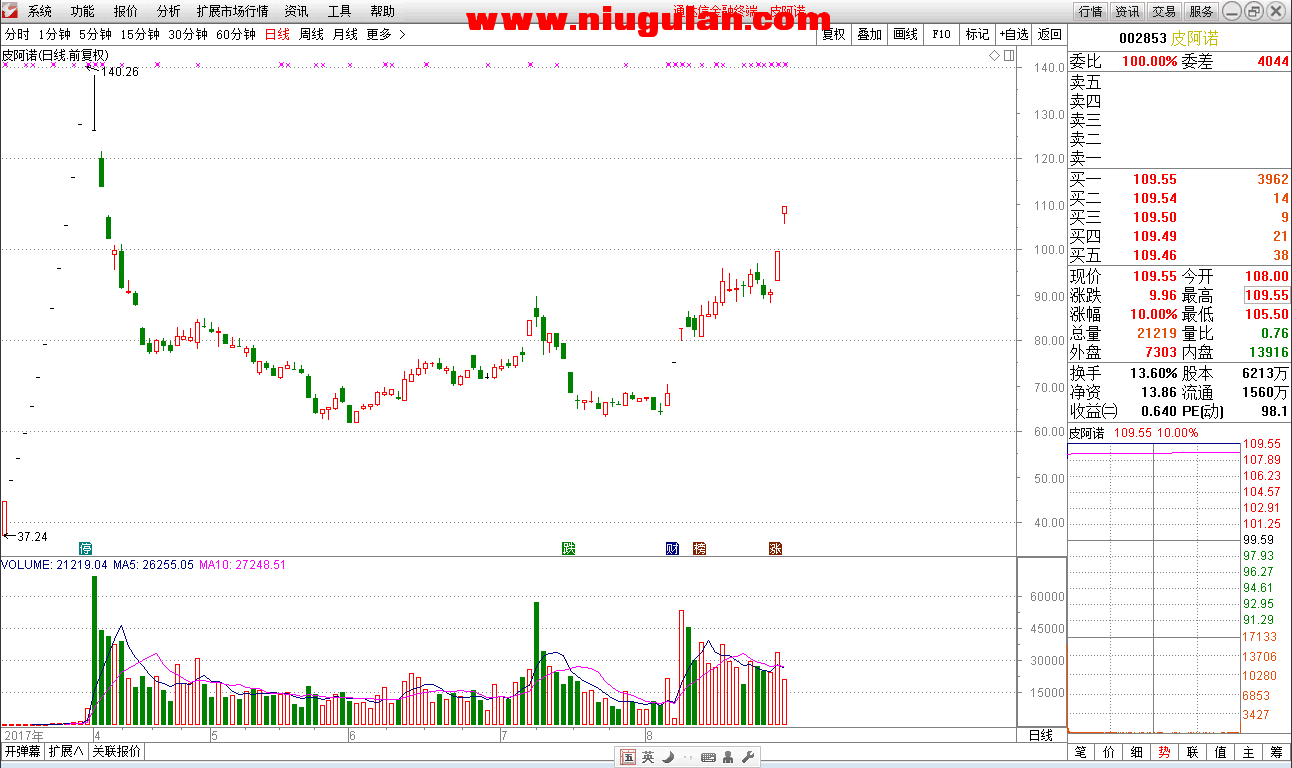The width and height of the screenshot is (1292, 768).
Task: Click the 日线 label below volume axis
Action: click(x=1041, y=735)
